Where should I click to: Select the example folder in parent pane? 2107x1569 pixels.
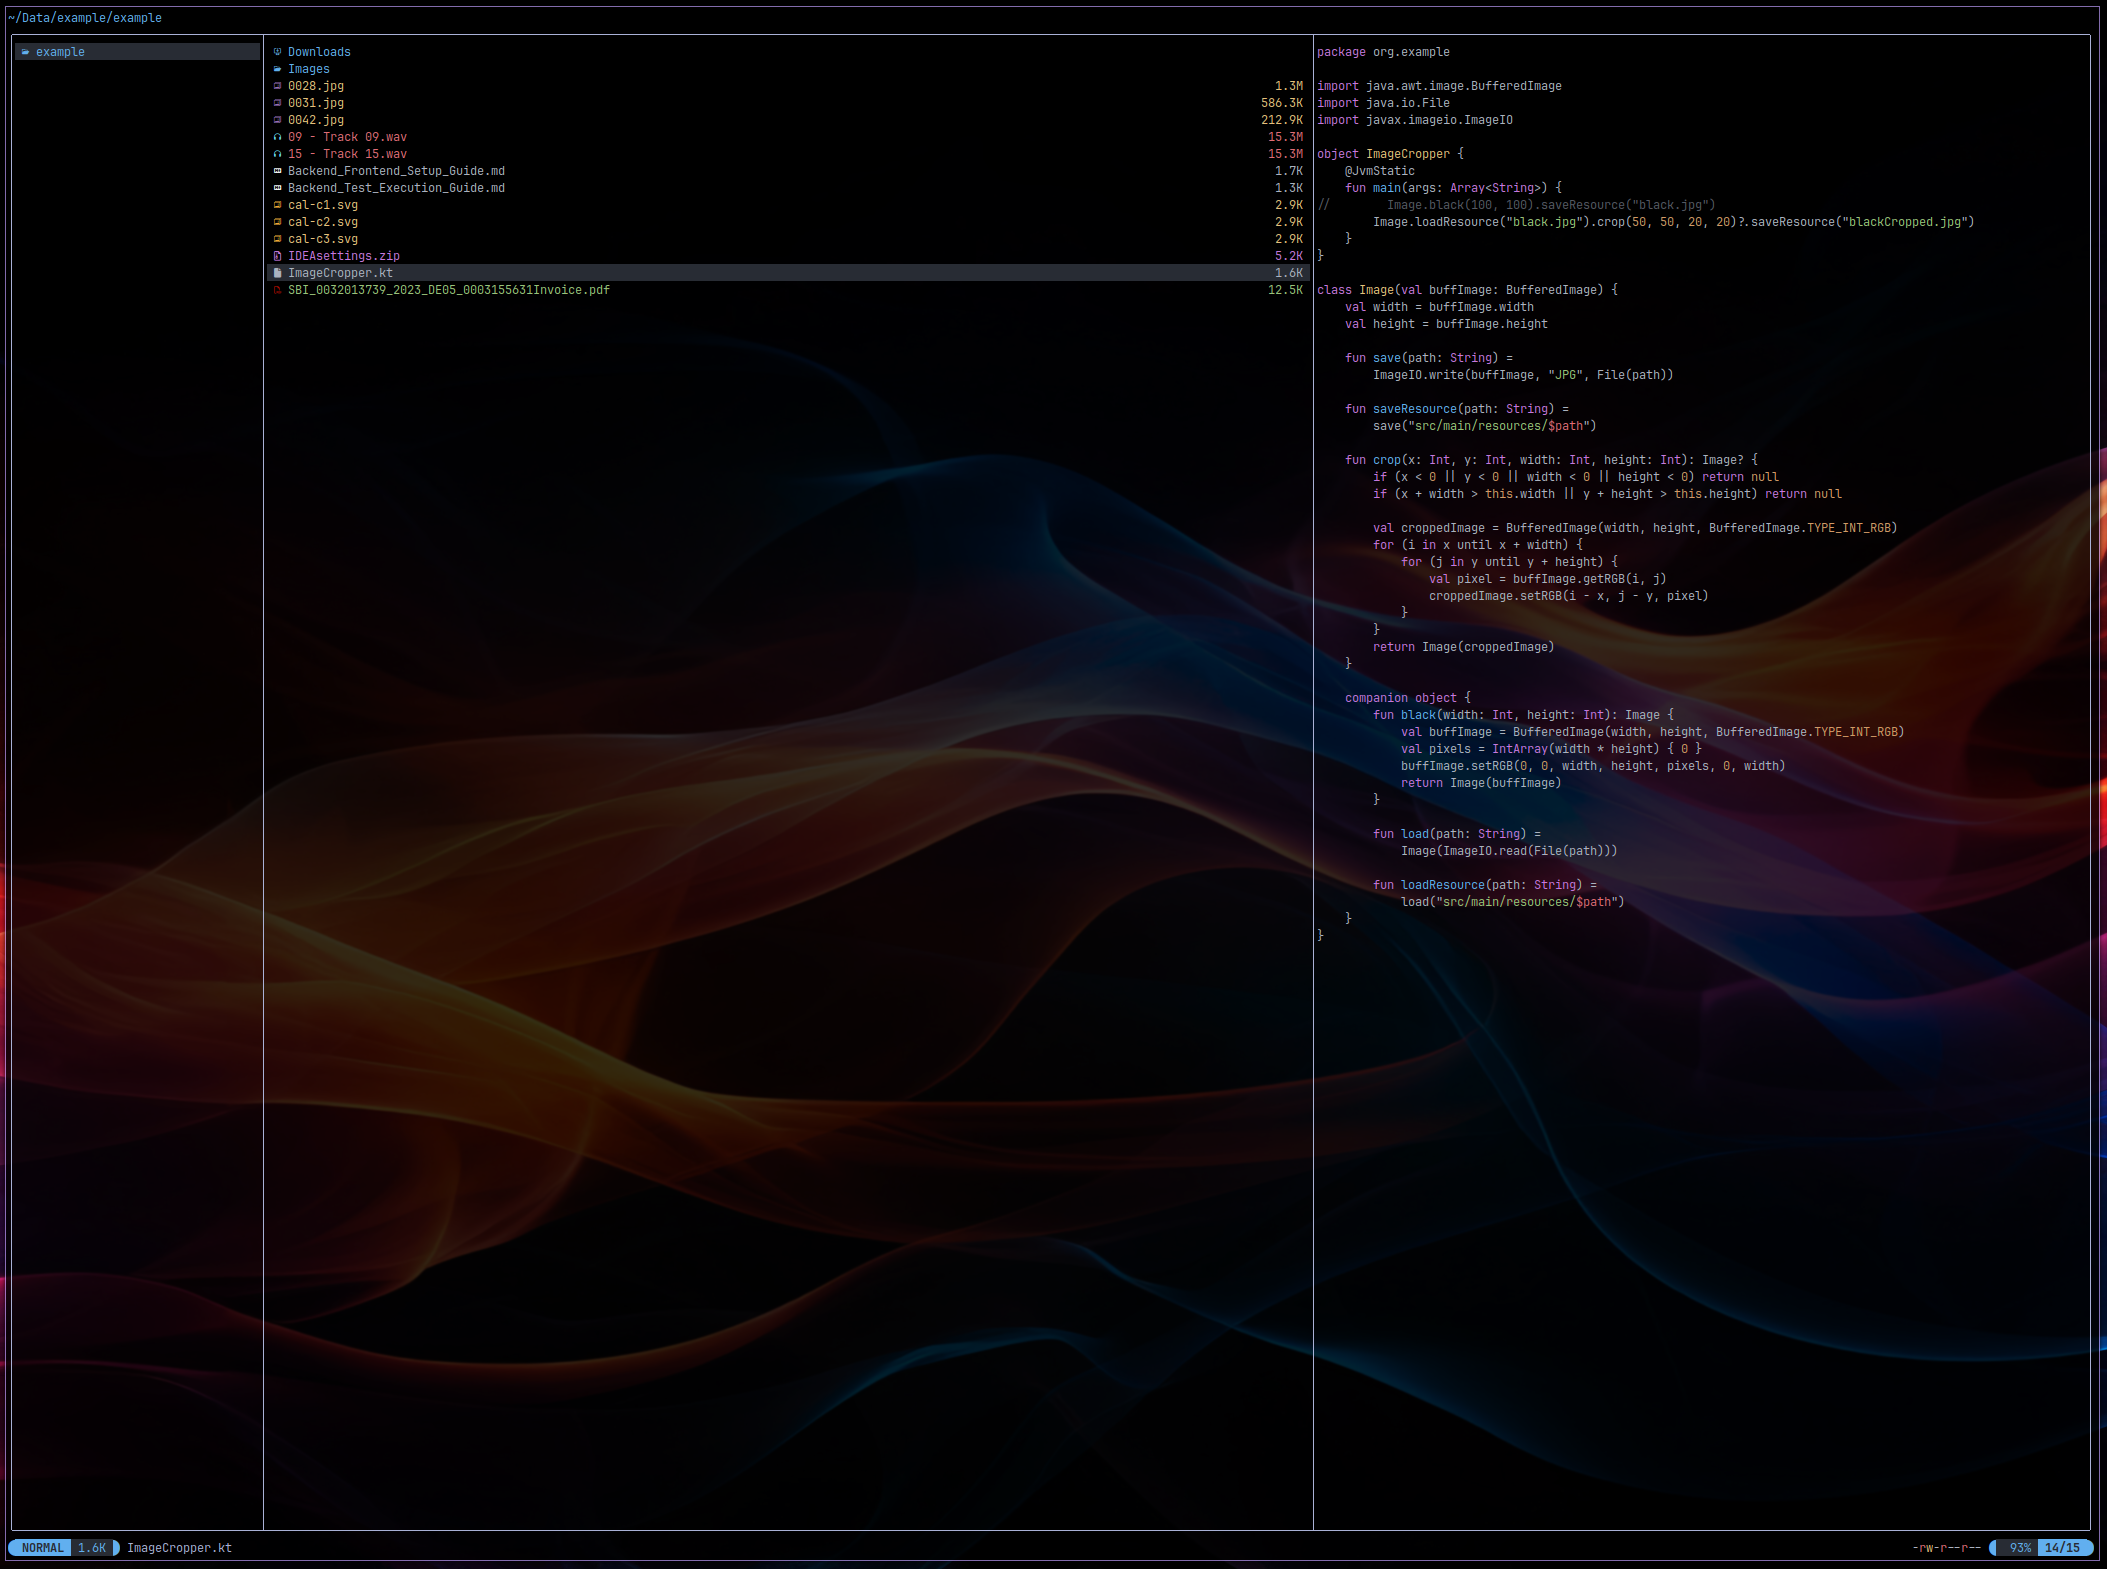tap(60, 52)
